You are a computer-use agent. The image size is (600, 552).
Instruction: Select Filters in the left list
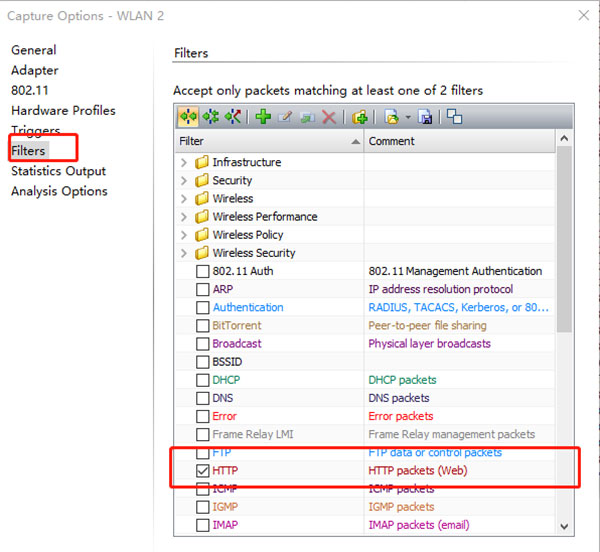coord(28,151)
